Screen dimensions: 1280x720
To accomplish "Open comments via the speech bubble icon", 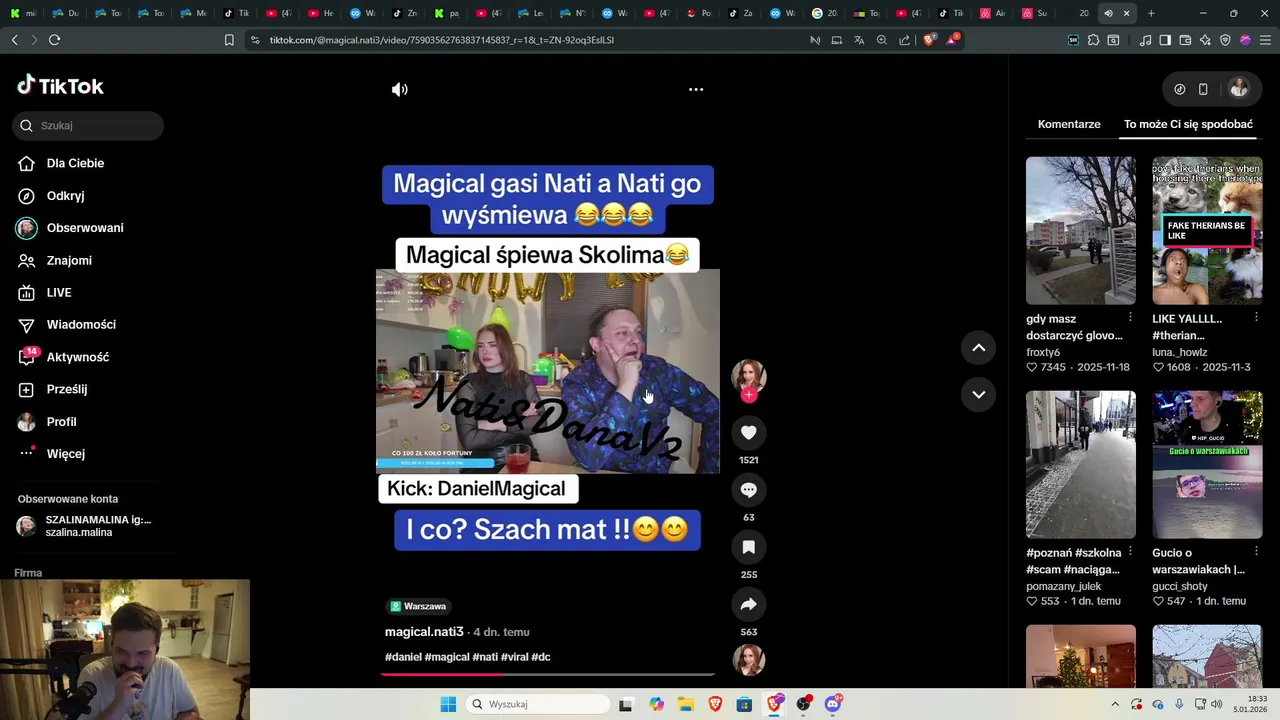I will (x=749, y=490).
